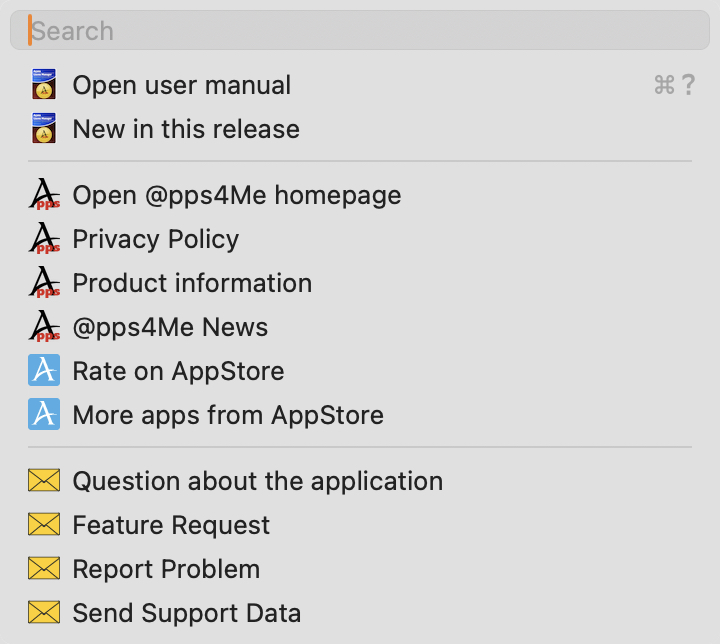Screen dimensions: 720x644
Task: Select the Feature Request menu item
Action: point(171,525)
